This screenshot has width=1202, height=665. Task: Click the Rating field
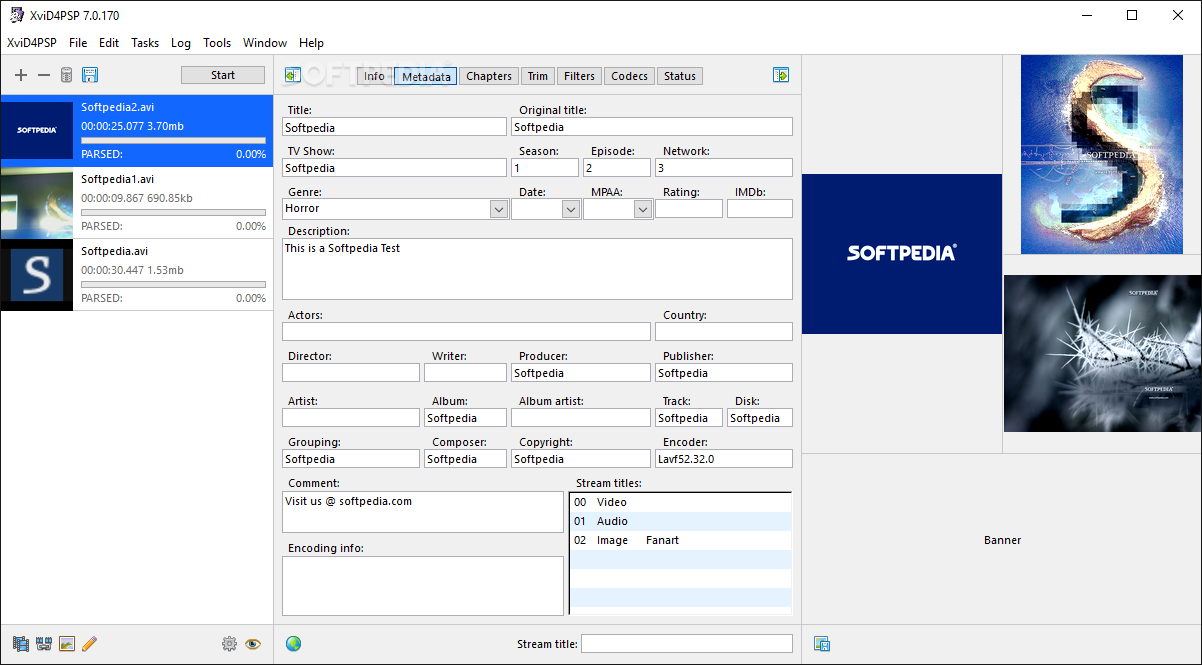click(689, 209)
